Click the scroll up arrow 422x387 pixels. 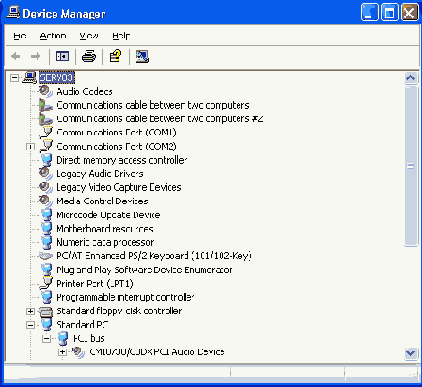pyautogui.click(x=411, y=78)
